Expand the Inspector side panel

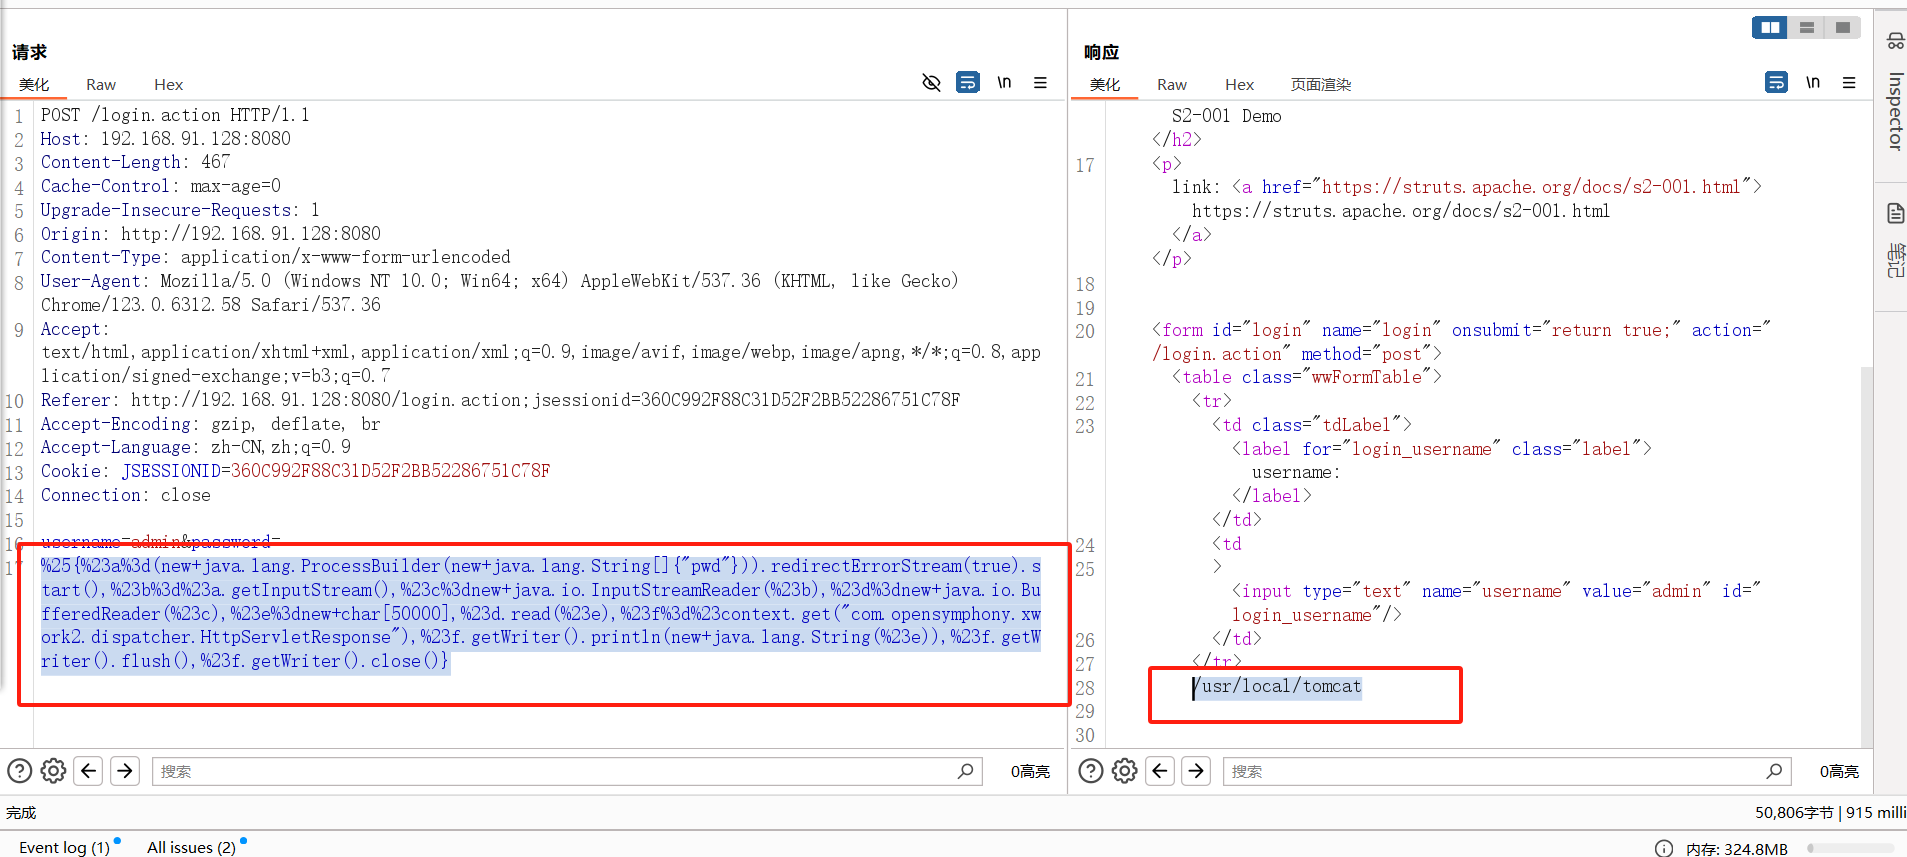click(1894, 95)
